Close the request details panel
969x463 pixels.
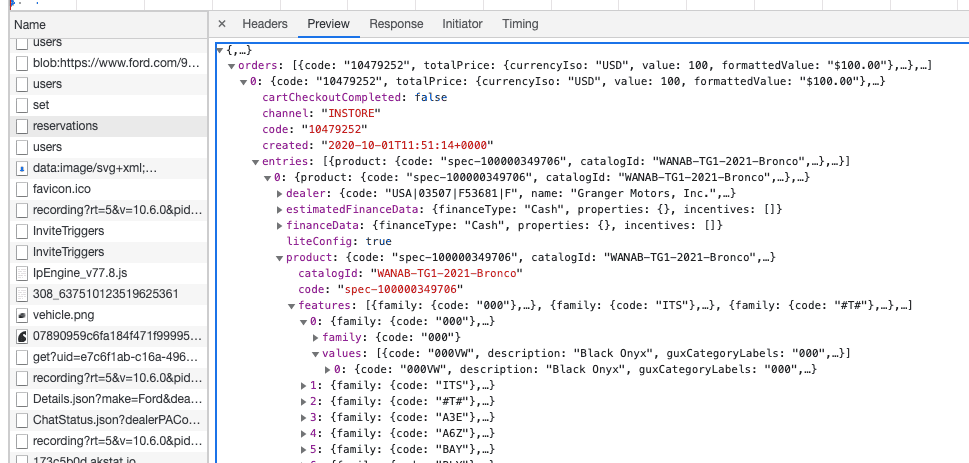222,24
